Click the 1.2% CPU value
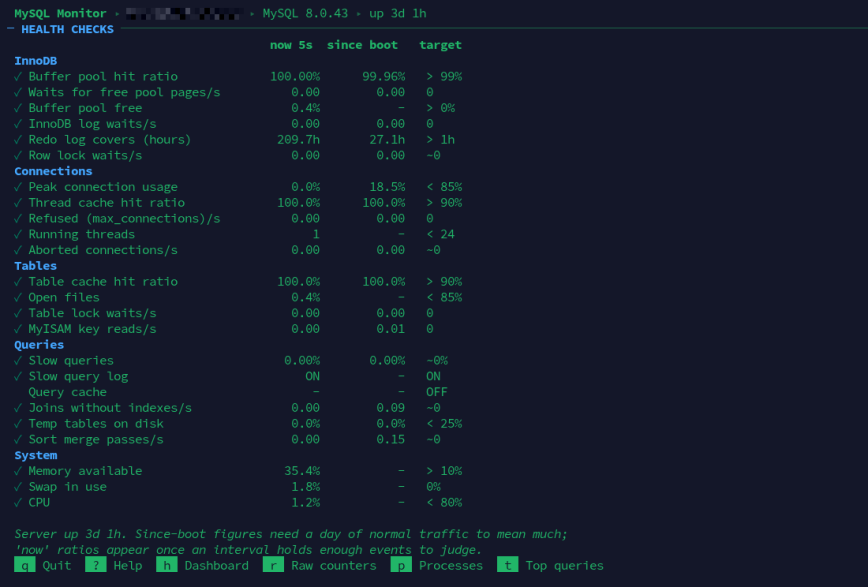The image size is (868, 587). point(306,502)
